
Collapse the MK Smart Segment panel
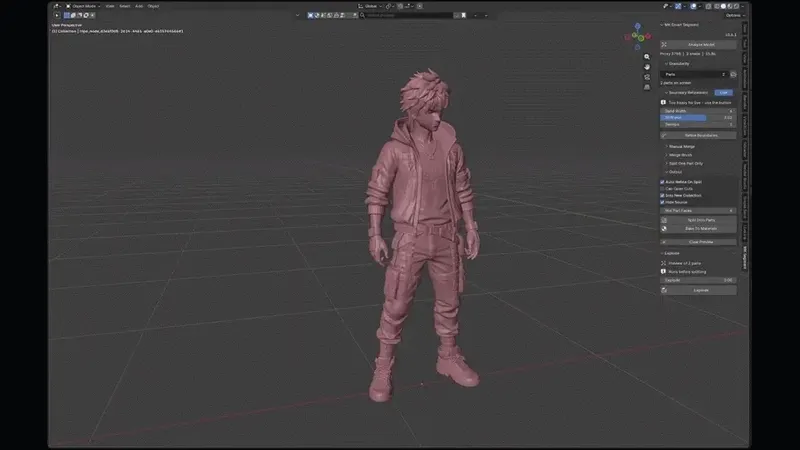(x=679, y=24)
